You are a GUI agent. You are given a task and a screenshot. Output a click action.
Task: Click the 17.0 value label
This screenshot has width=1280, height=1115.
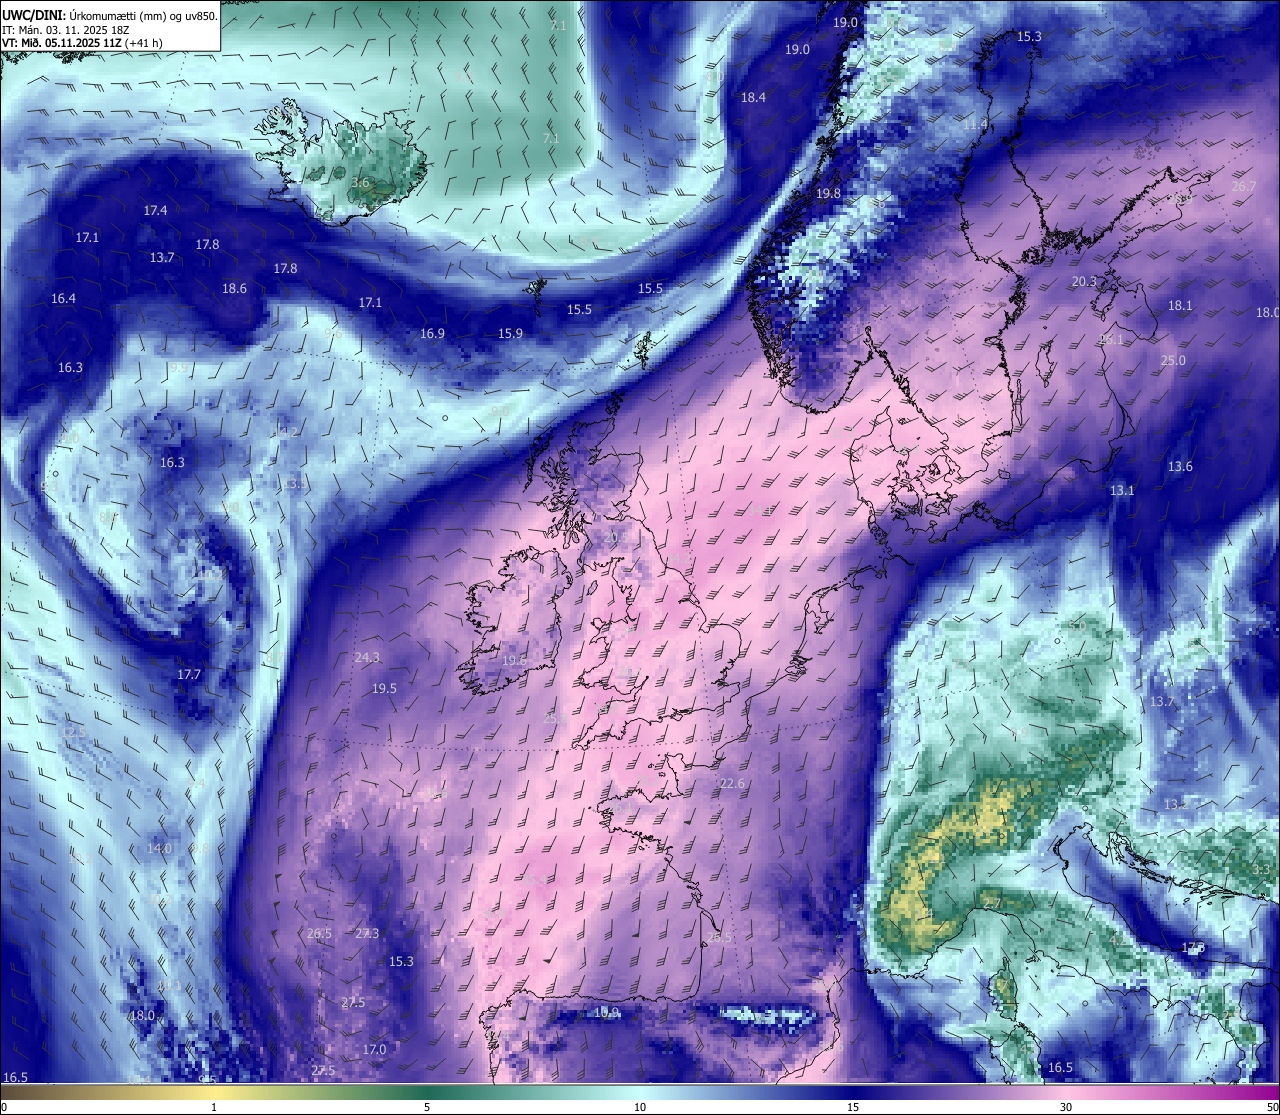[x=374, y=1050]
